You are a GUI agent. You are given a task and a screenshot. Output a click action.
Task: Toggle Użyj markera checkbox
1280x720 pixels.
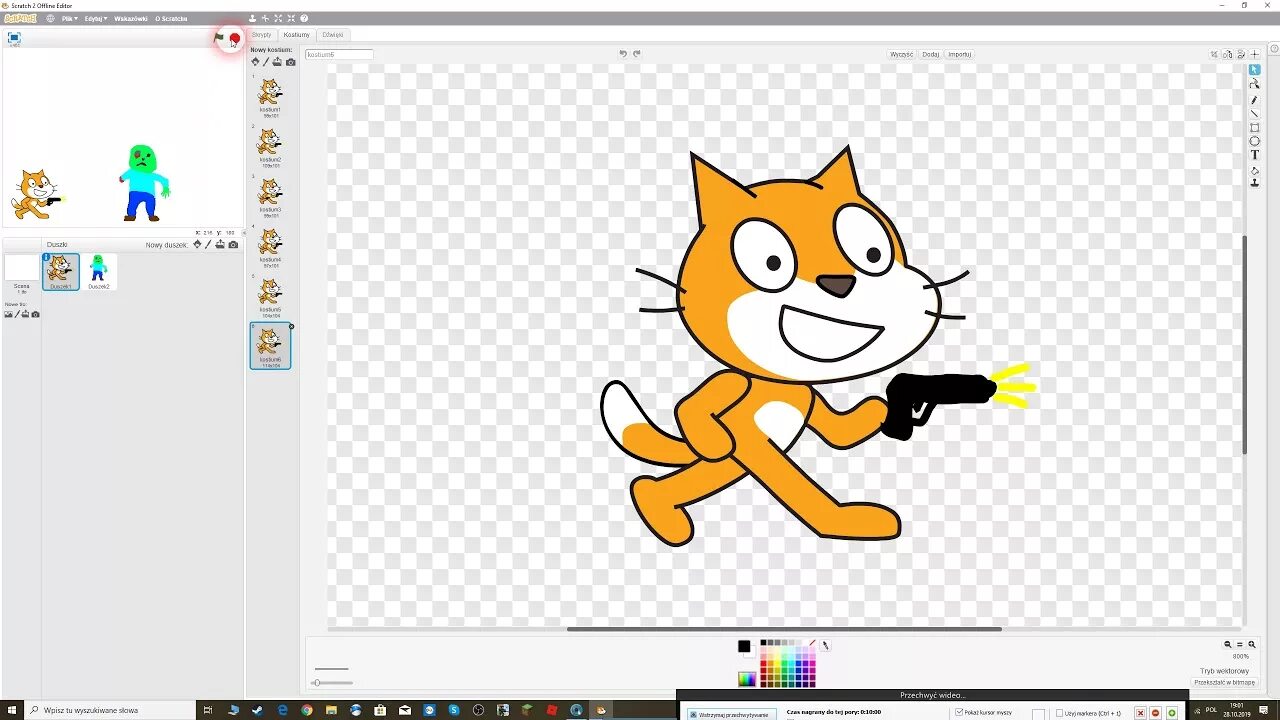tap(1059, 713)
